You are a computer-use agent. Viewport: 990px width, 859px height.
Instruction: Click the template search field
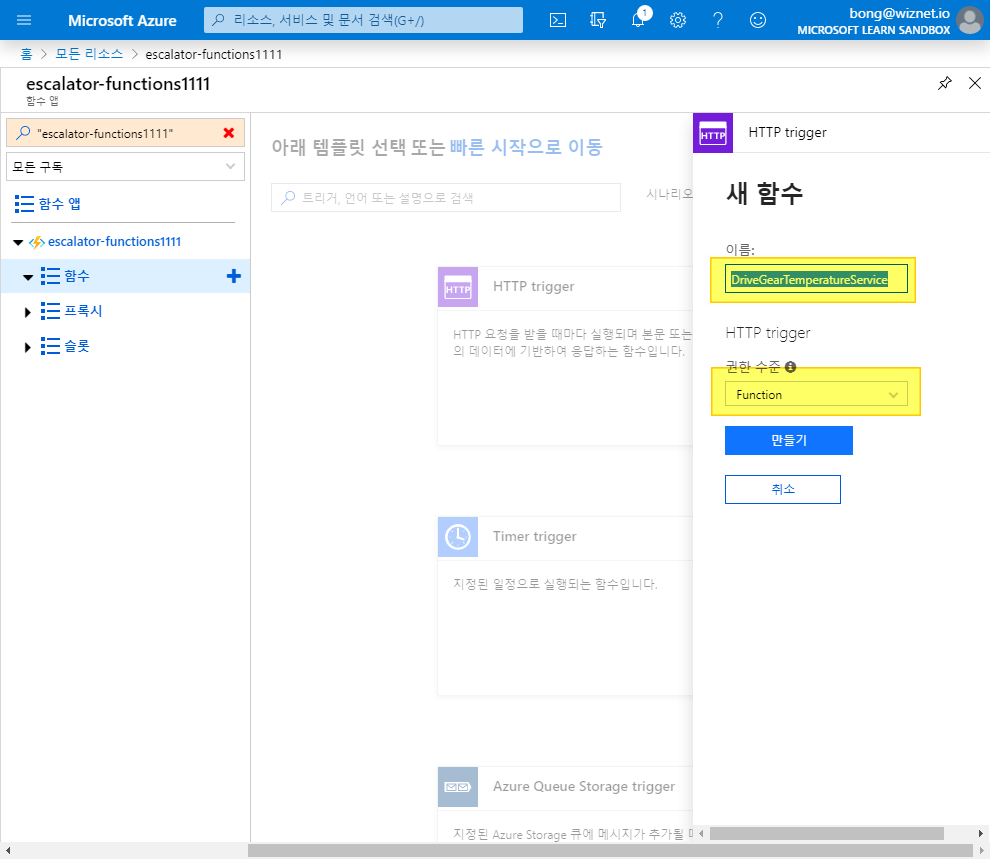click(x=446, y=198)
